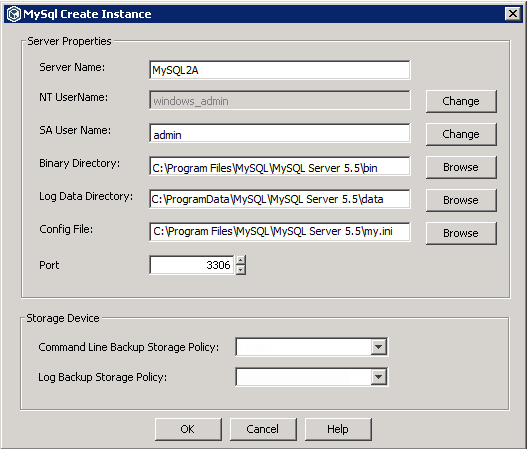The image size is (527, 449).
Task: Decrease the Port value with down arrow
Action: 241,270
